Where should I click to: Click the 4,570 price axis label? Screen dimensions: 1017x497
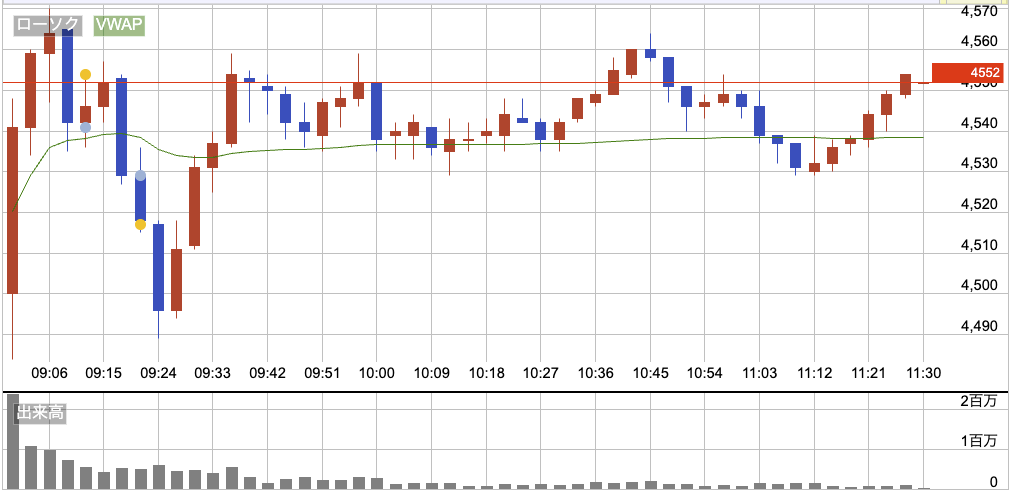[x=977, y=11]
